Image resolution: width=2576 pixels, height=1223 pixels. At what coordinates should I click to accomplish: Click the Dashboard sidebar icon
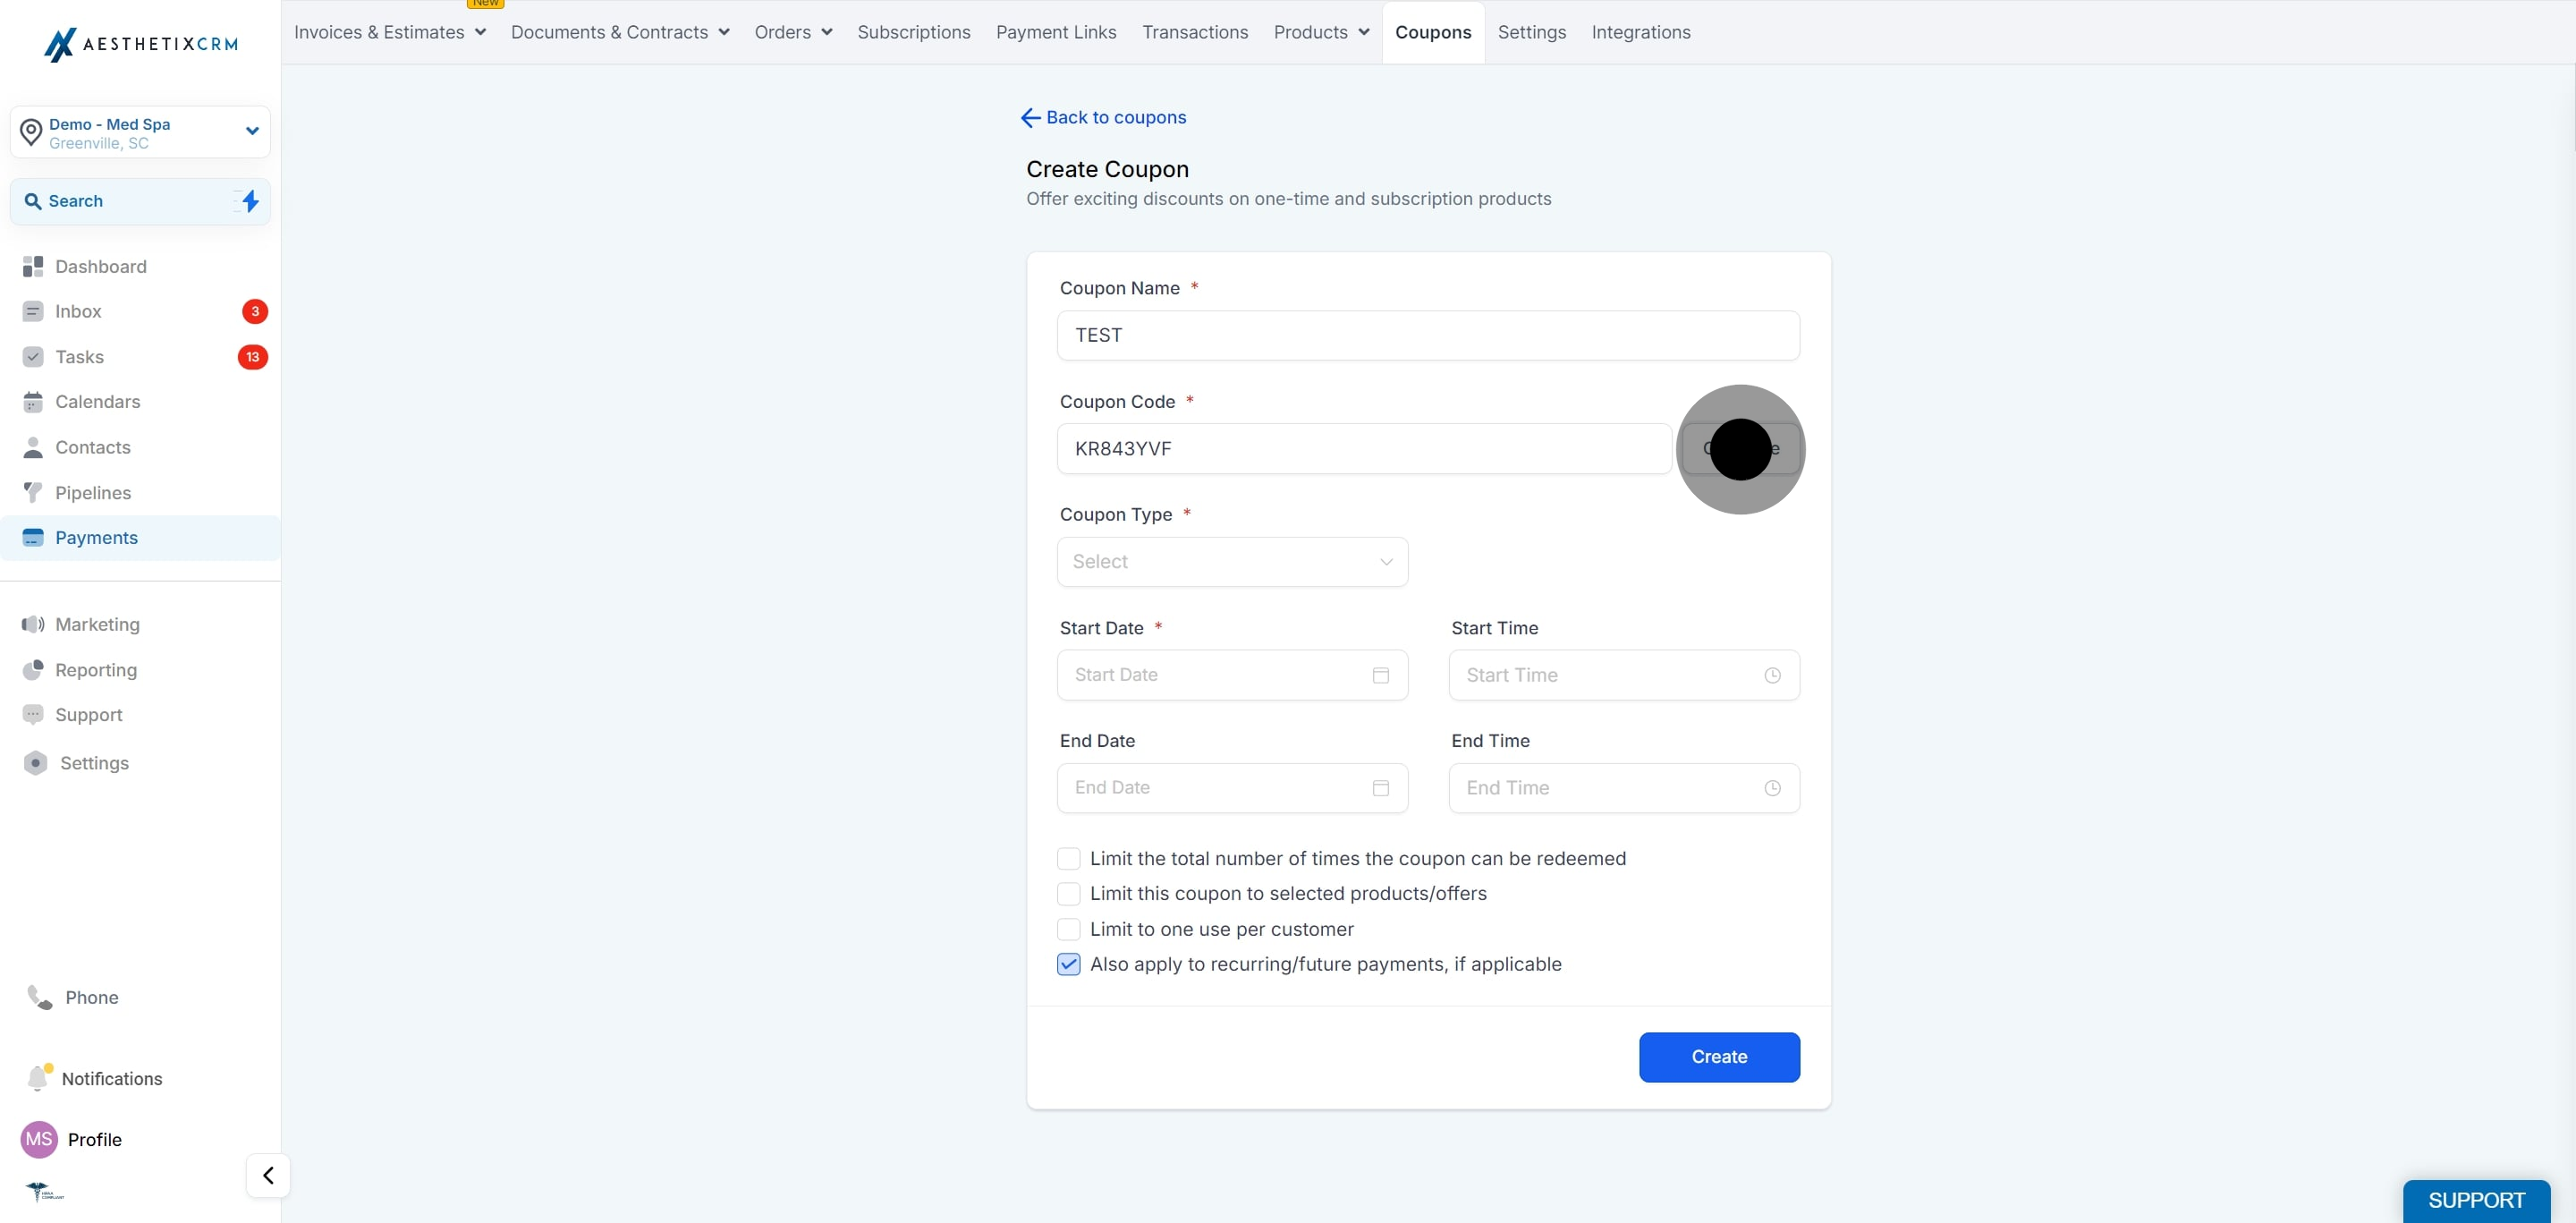(33, 266)
